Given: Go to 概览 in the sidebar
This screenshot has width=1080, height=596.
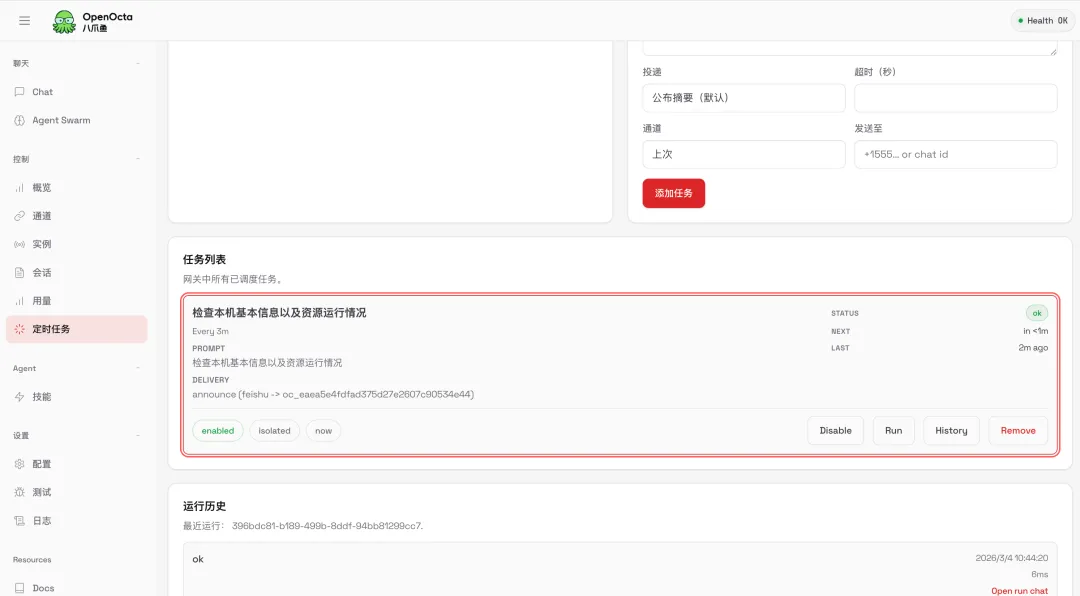Looking at the screenshot, I should coord(41,188).
